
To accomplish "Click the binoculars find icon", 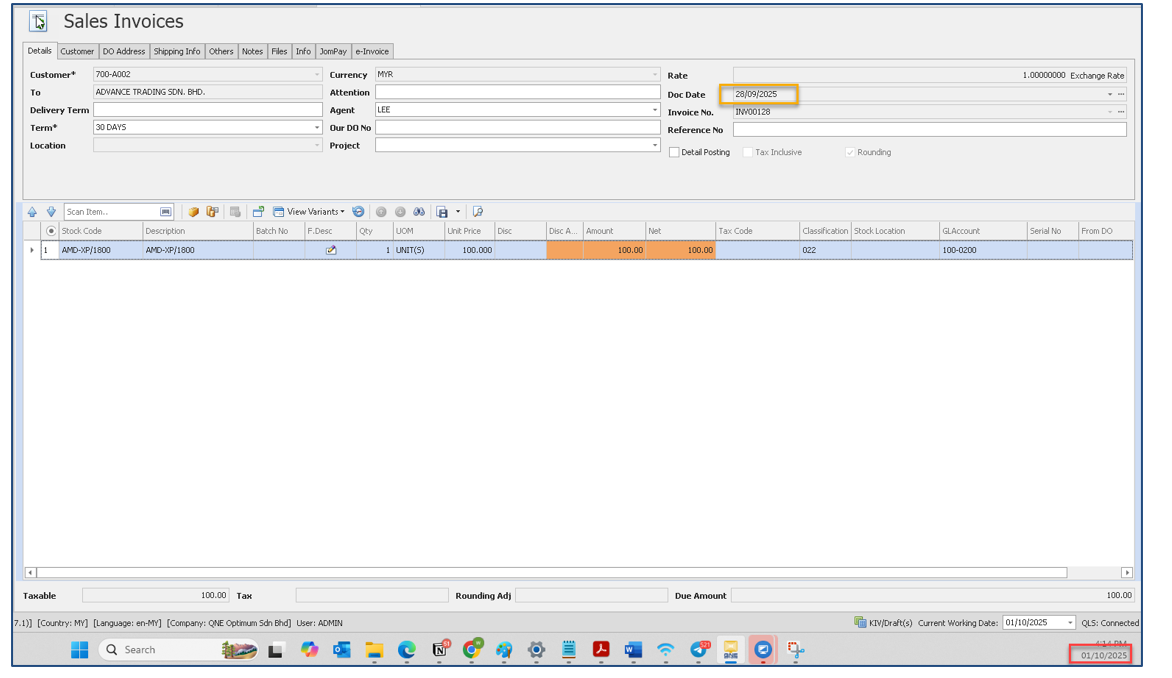I will 419,212.
